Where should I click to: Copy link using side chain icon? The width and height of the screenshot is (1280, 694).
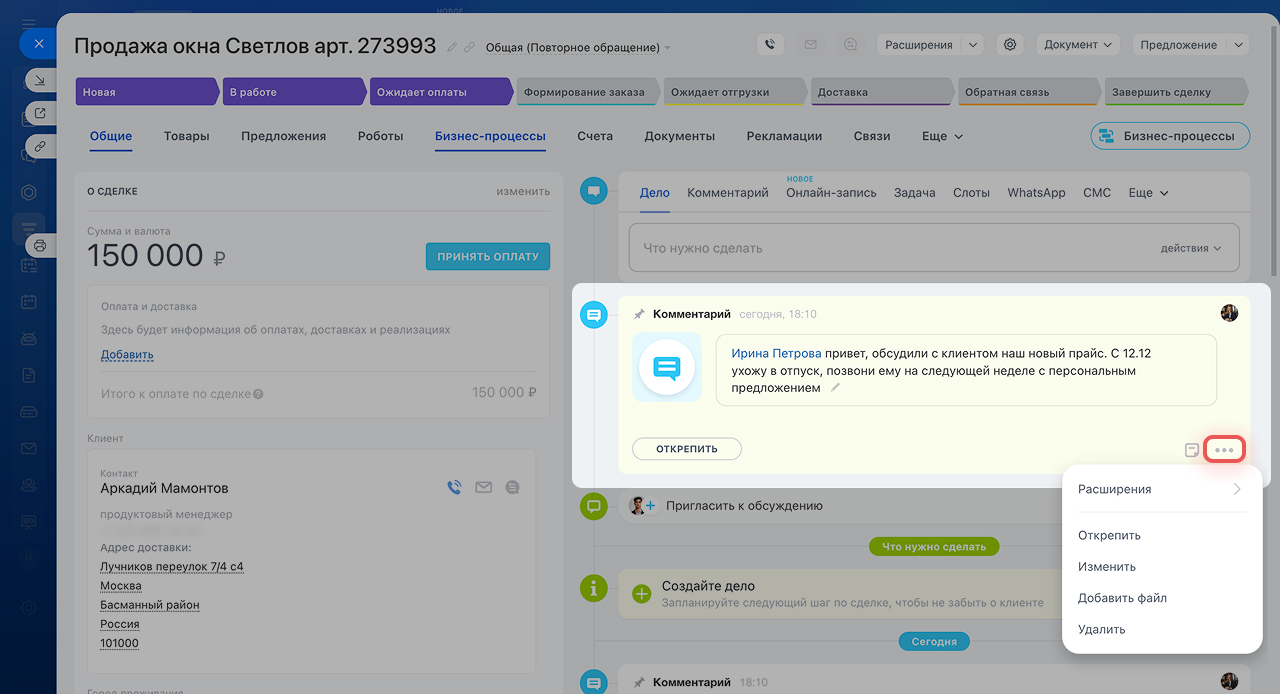[40, 145]
